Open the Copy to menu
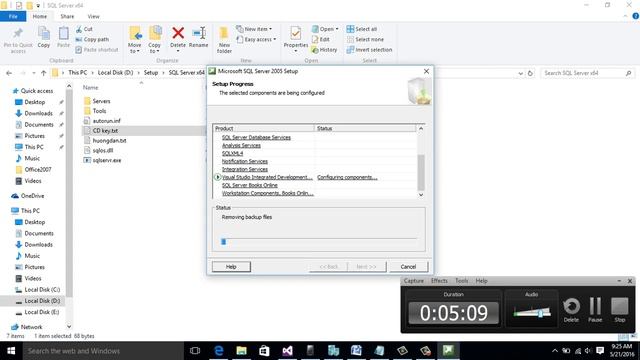This screenshot has height=360, width=640. pos(155,40)
